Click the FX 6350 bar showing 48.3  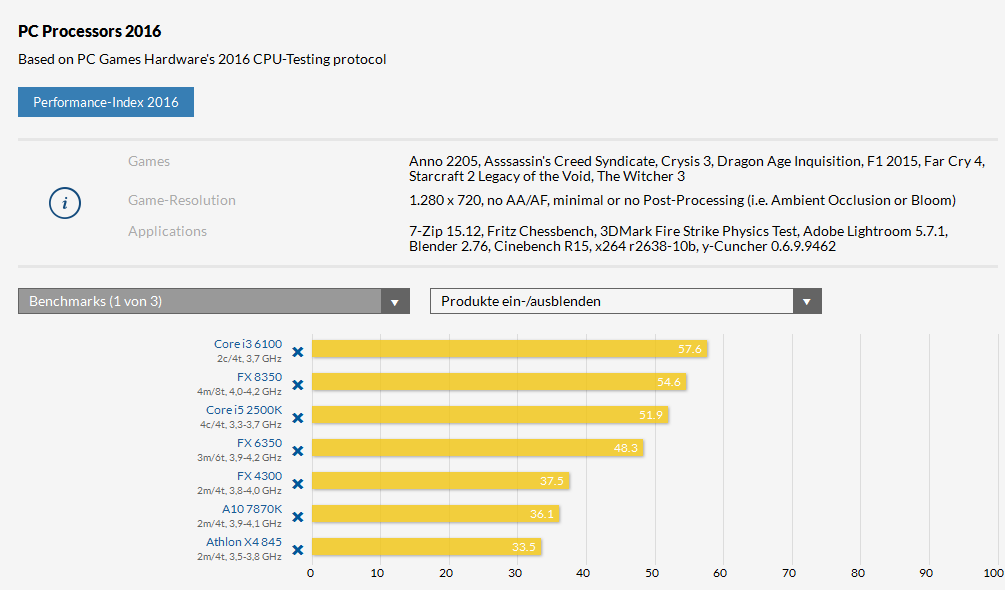click(478, 448)
